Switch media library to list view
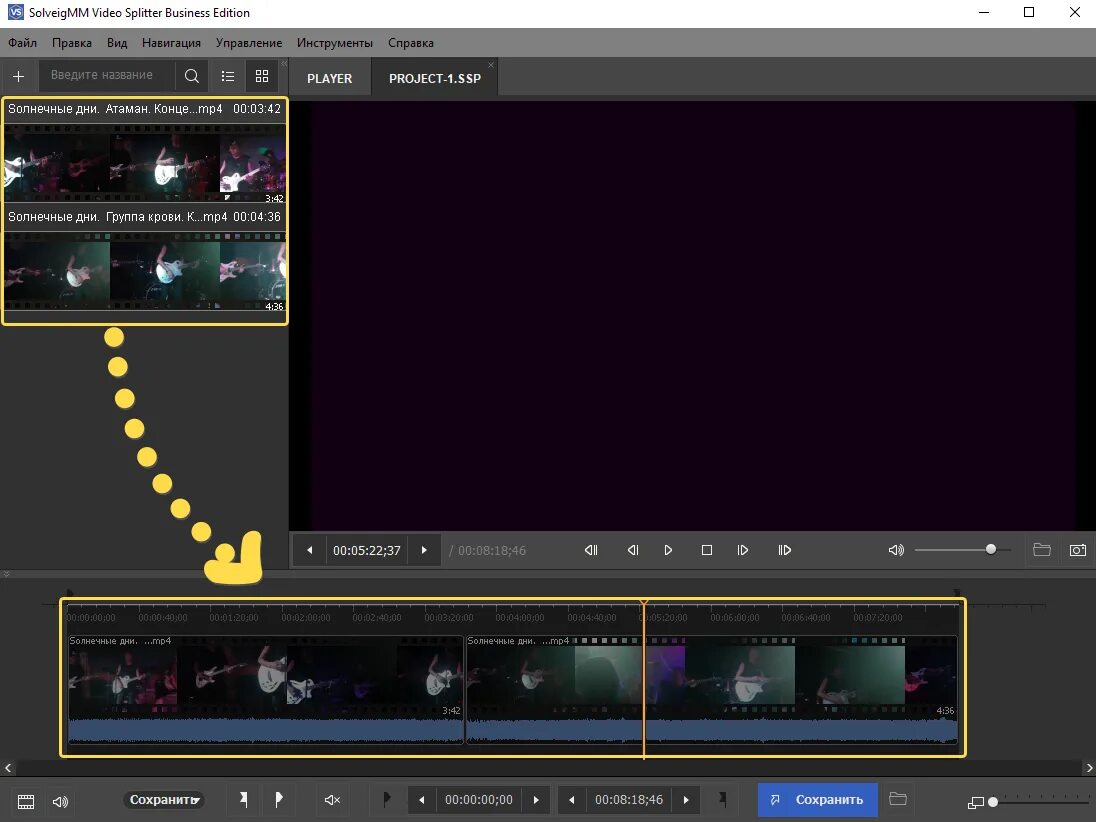The height and width of the screenshot is (822, 1096). pyautogui.click(x=228, y=76)
